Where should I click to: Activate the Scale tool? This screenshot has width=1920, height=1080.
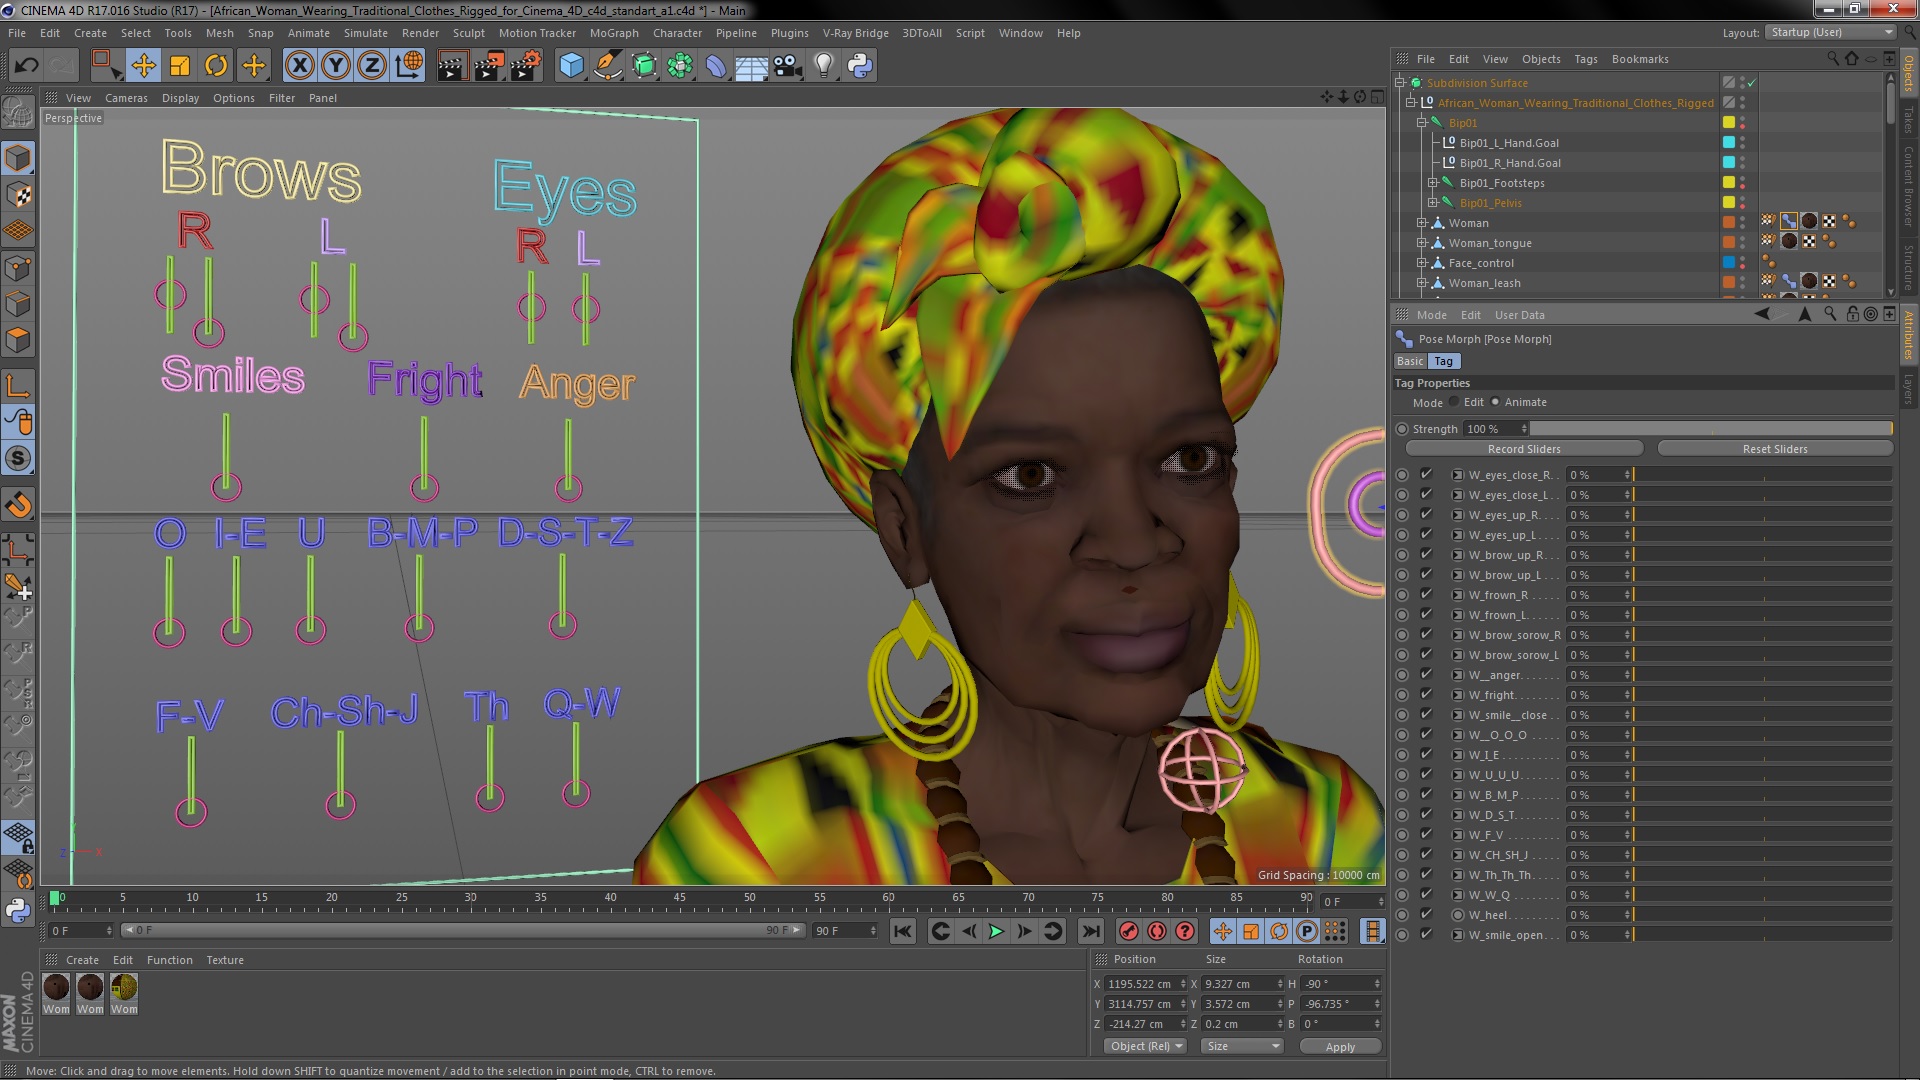click(x=180, y=66)
